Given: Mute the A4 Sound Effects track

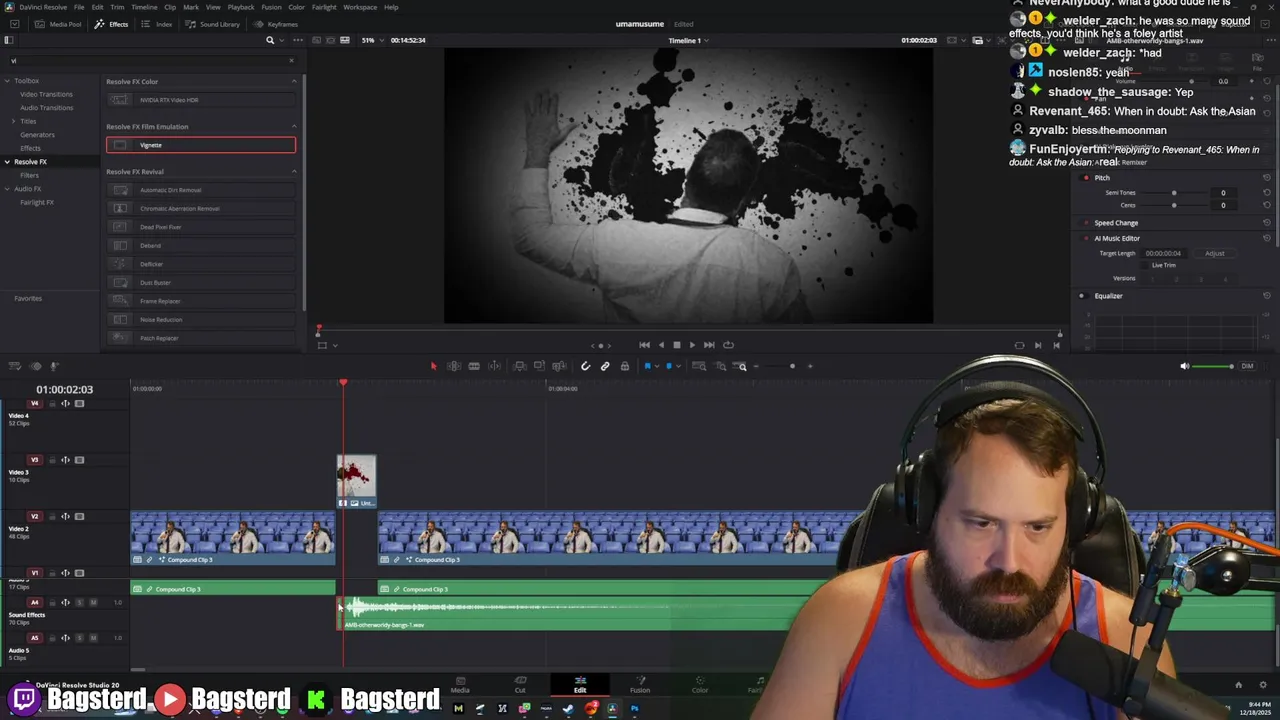Looking at the screenshot, I should pos(93,602).
